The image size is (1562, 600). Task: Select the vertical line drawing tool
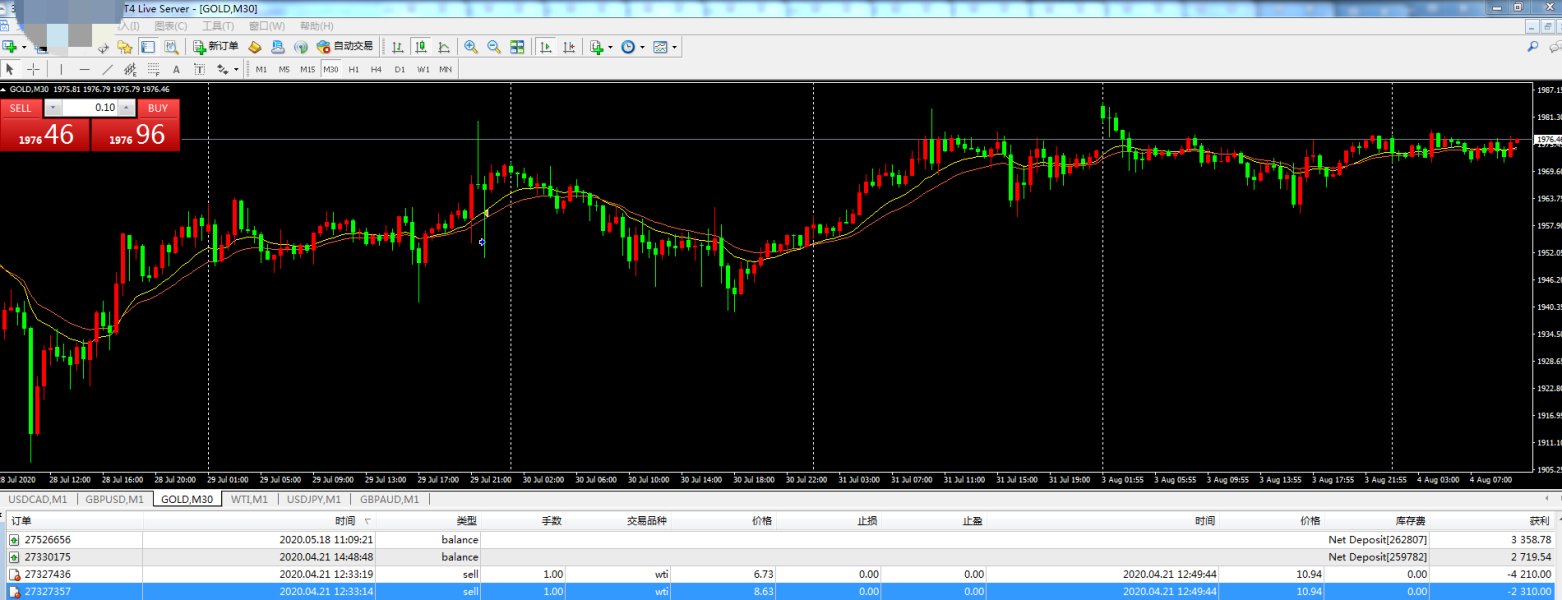tap(61, 69)
